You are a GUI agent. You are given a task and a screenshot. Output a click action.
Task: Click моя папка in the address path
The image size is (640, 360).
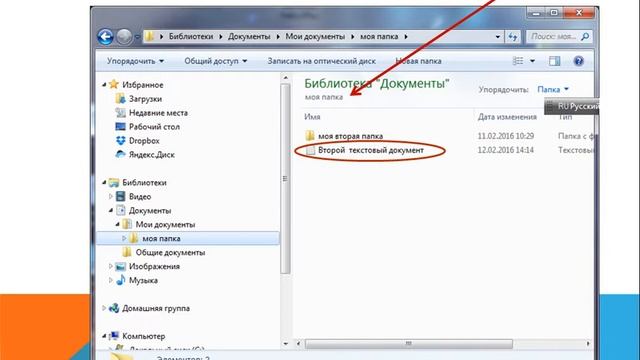click(379, 36)
